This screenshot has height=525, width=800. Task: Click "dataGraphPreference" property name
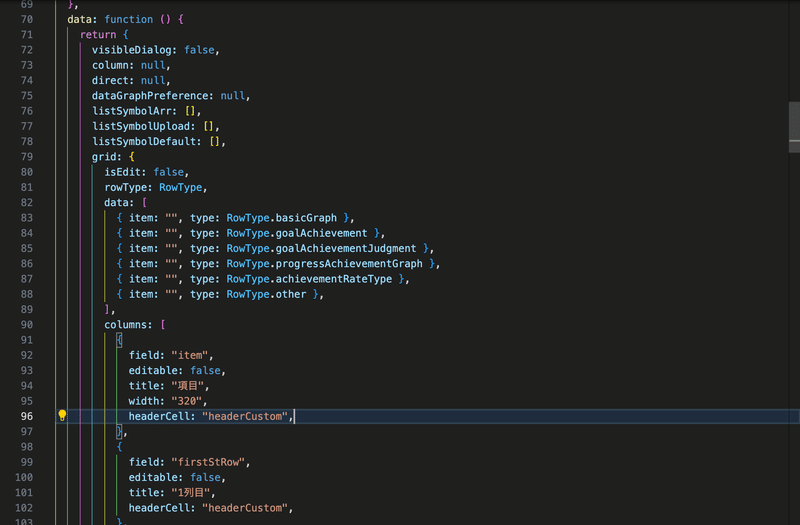tap(150, 96)
